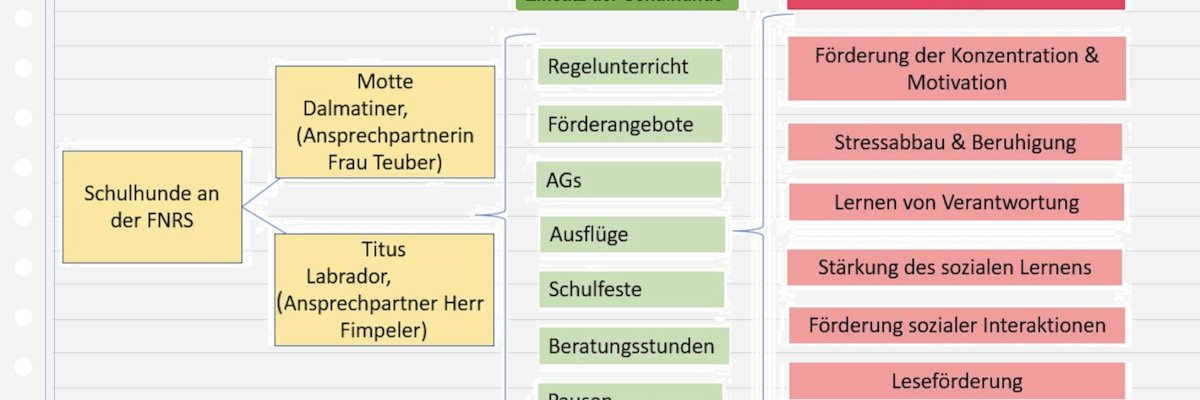Click the 'AGs' green node
Image resolution: width=1200 pixels, height=400 pixels.
[x=630, y=181]
